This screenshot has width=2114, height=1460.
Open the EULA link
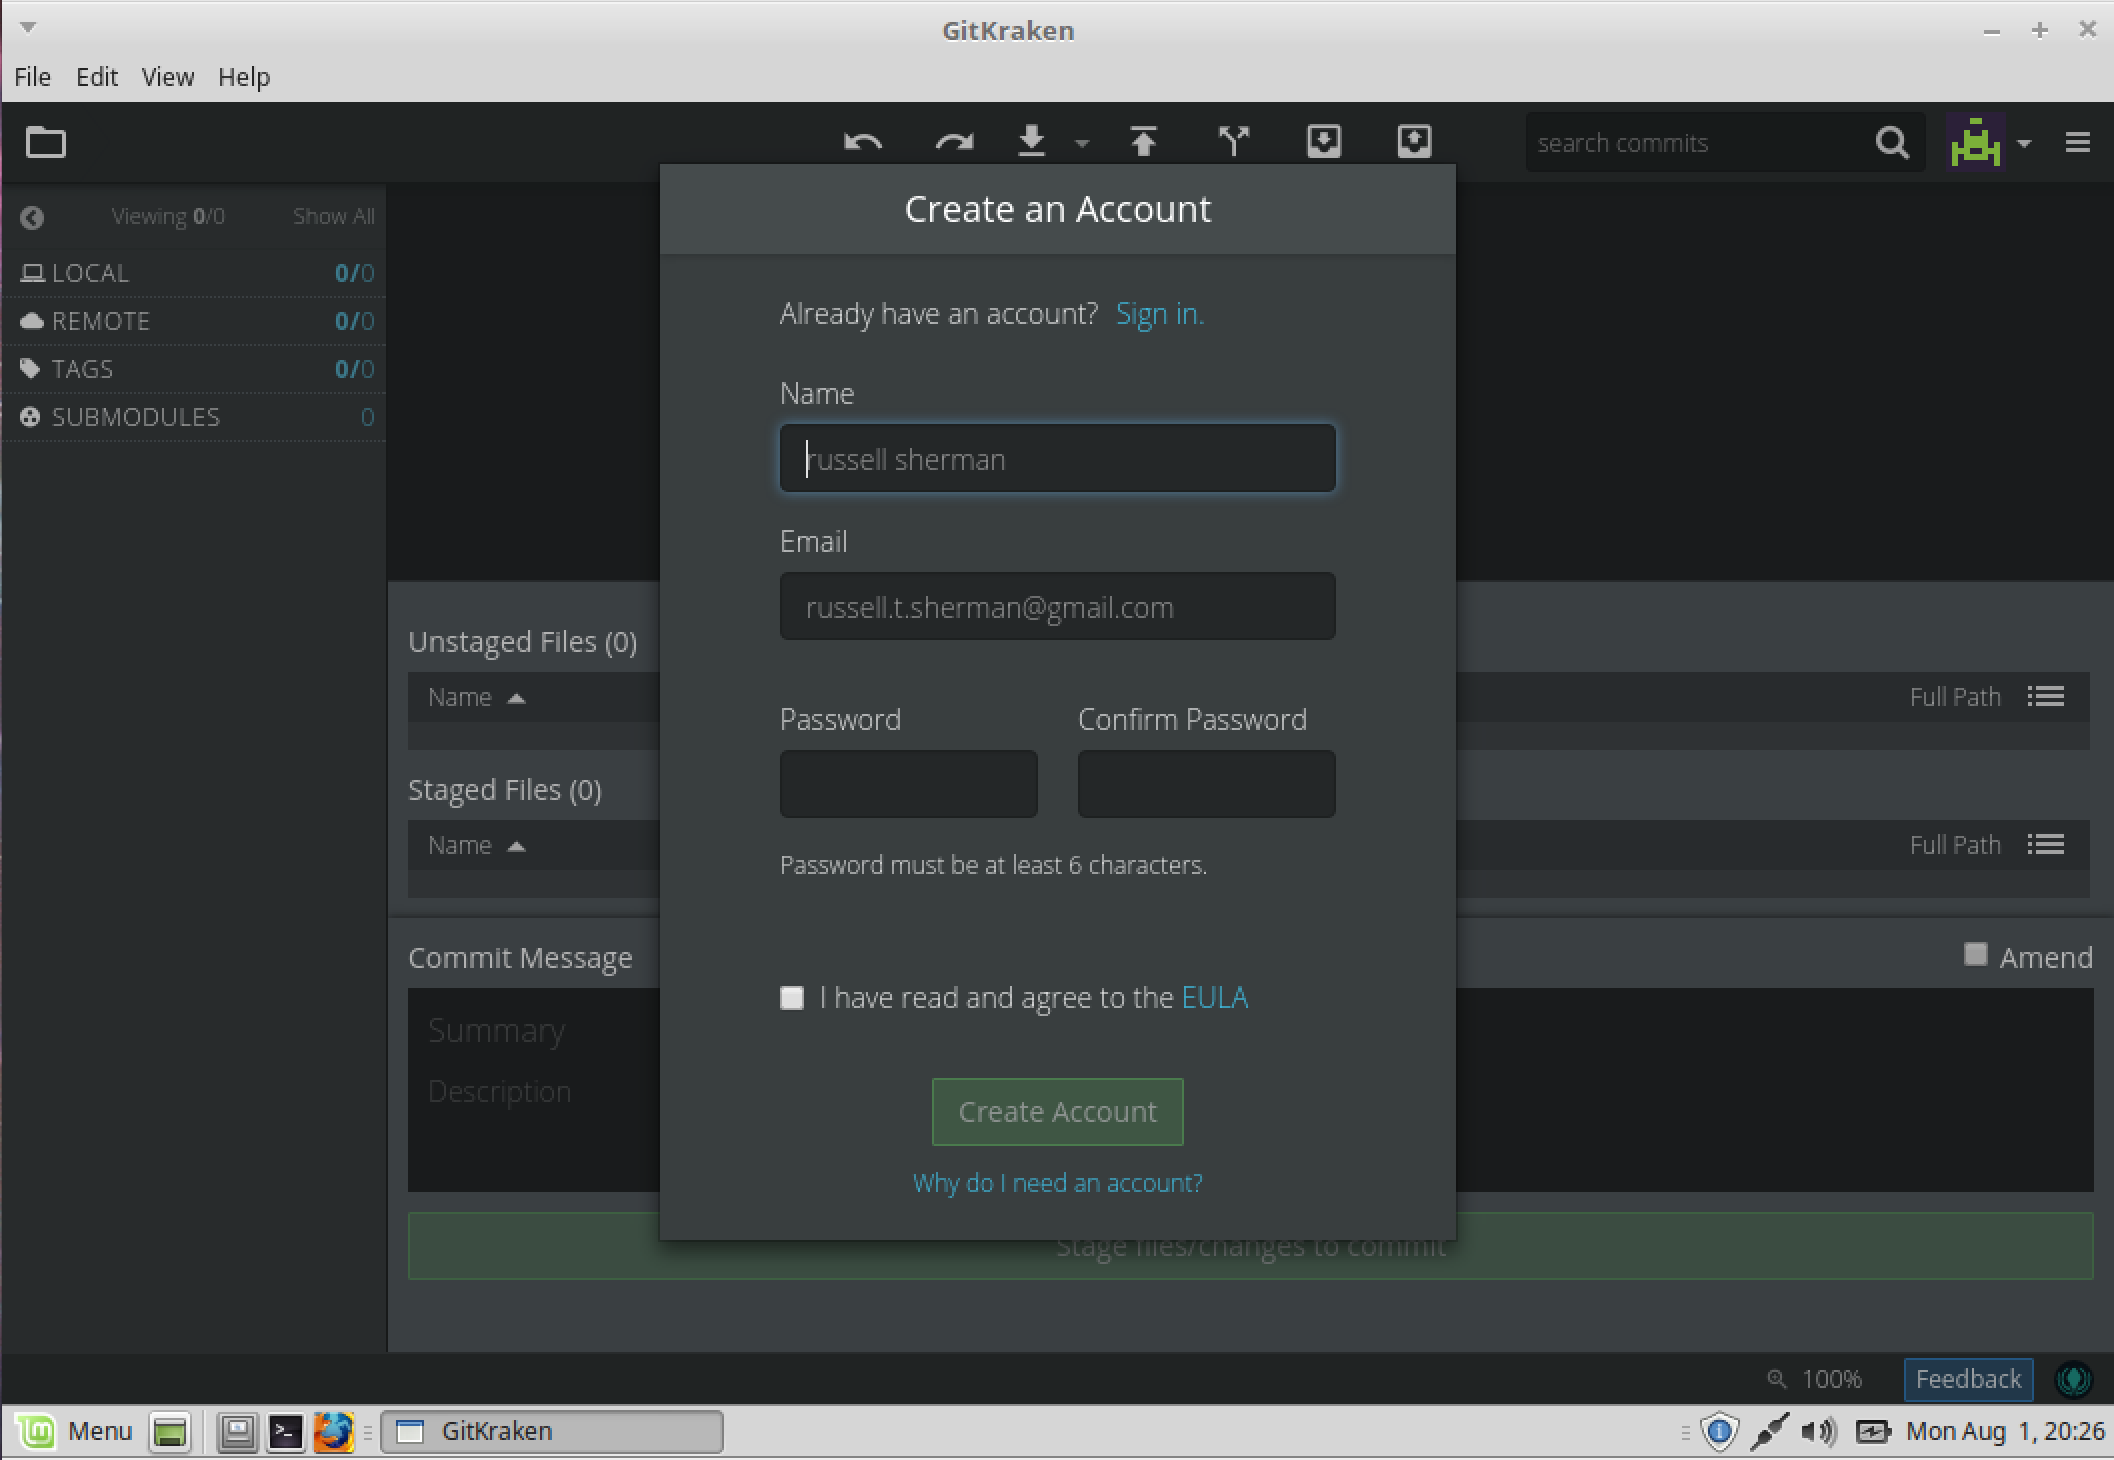1214,998
